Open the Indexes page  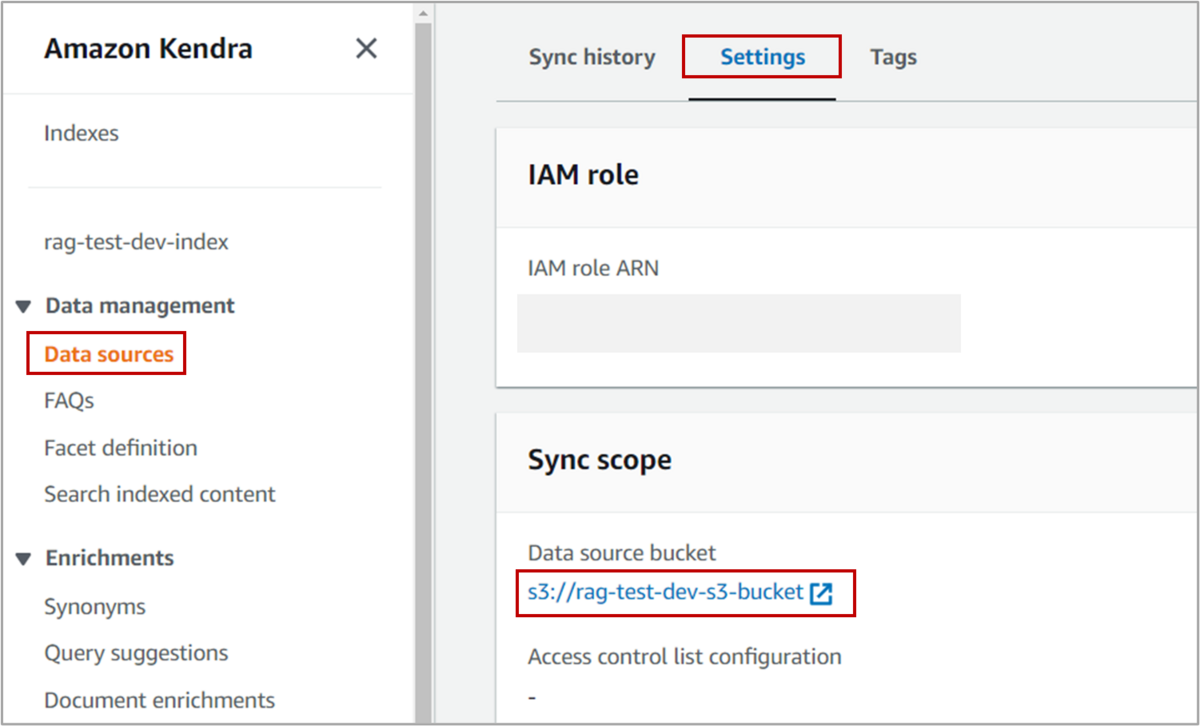coord(81,132)
